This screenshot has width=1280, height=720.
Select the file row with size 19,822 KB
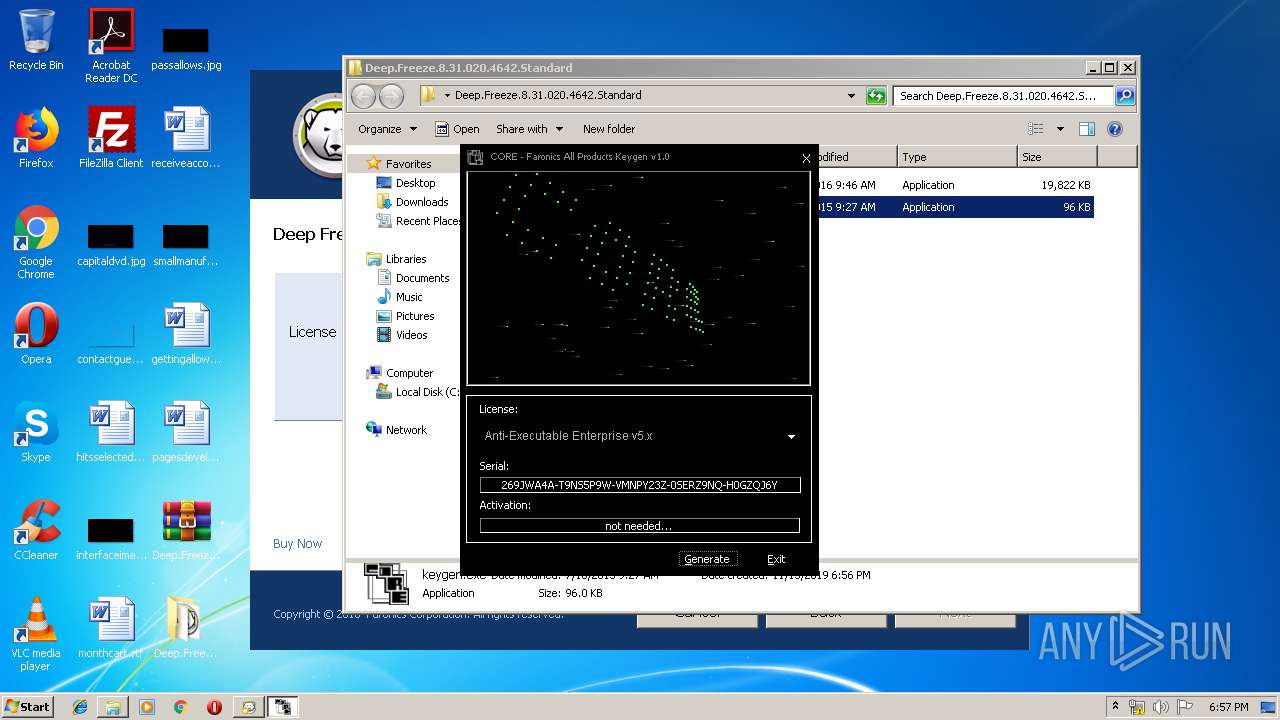[x=955, y=185]
